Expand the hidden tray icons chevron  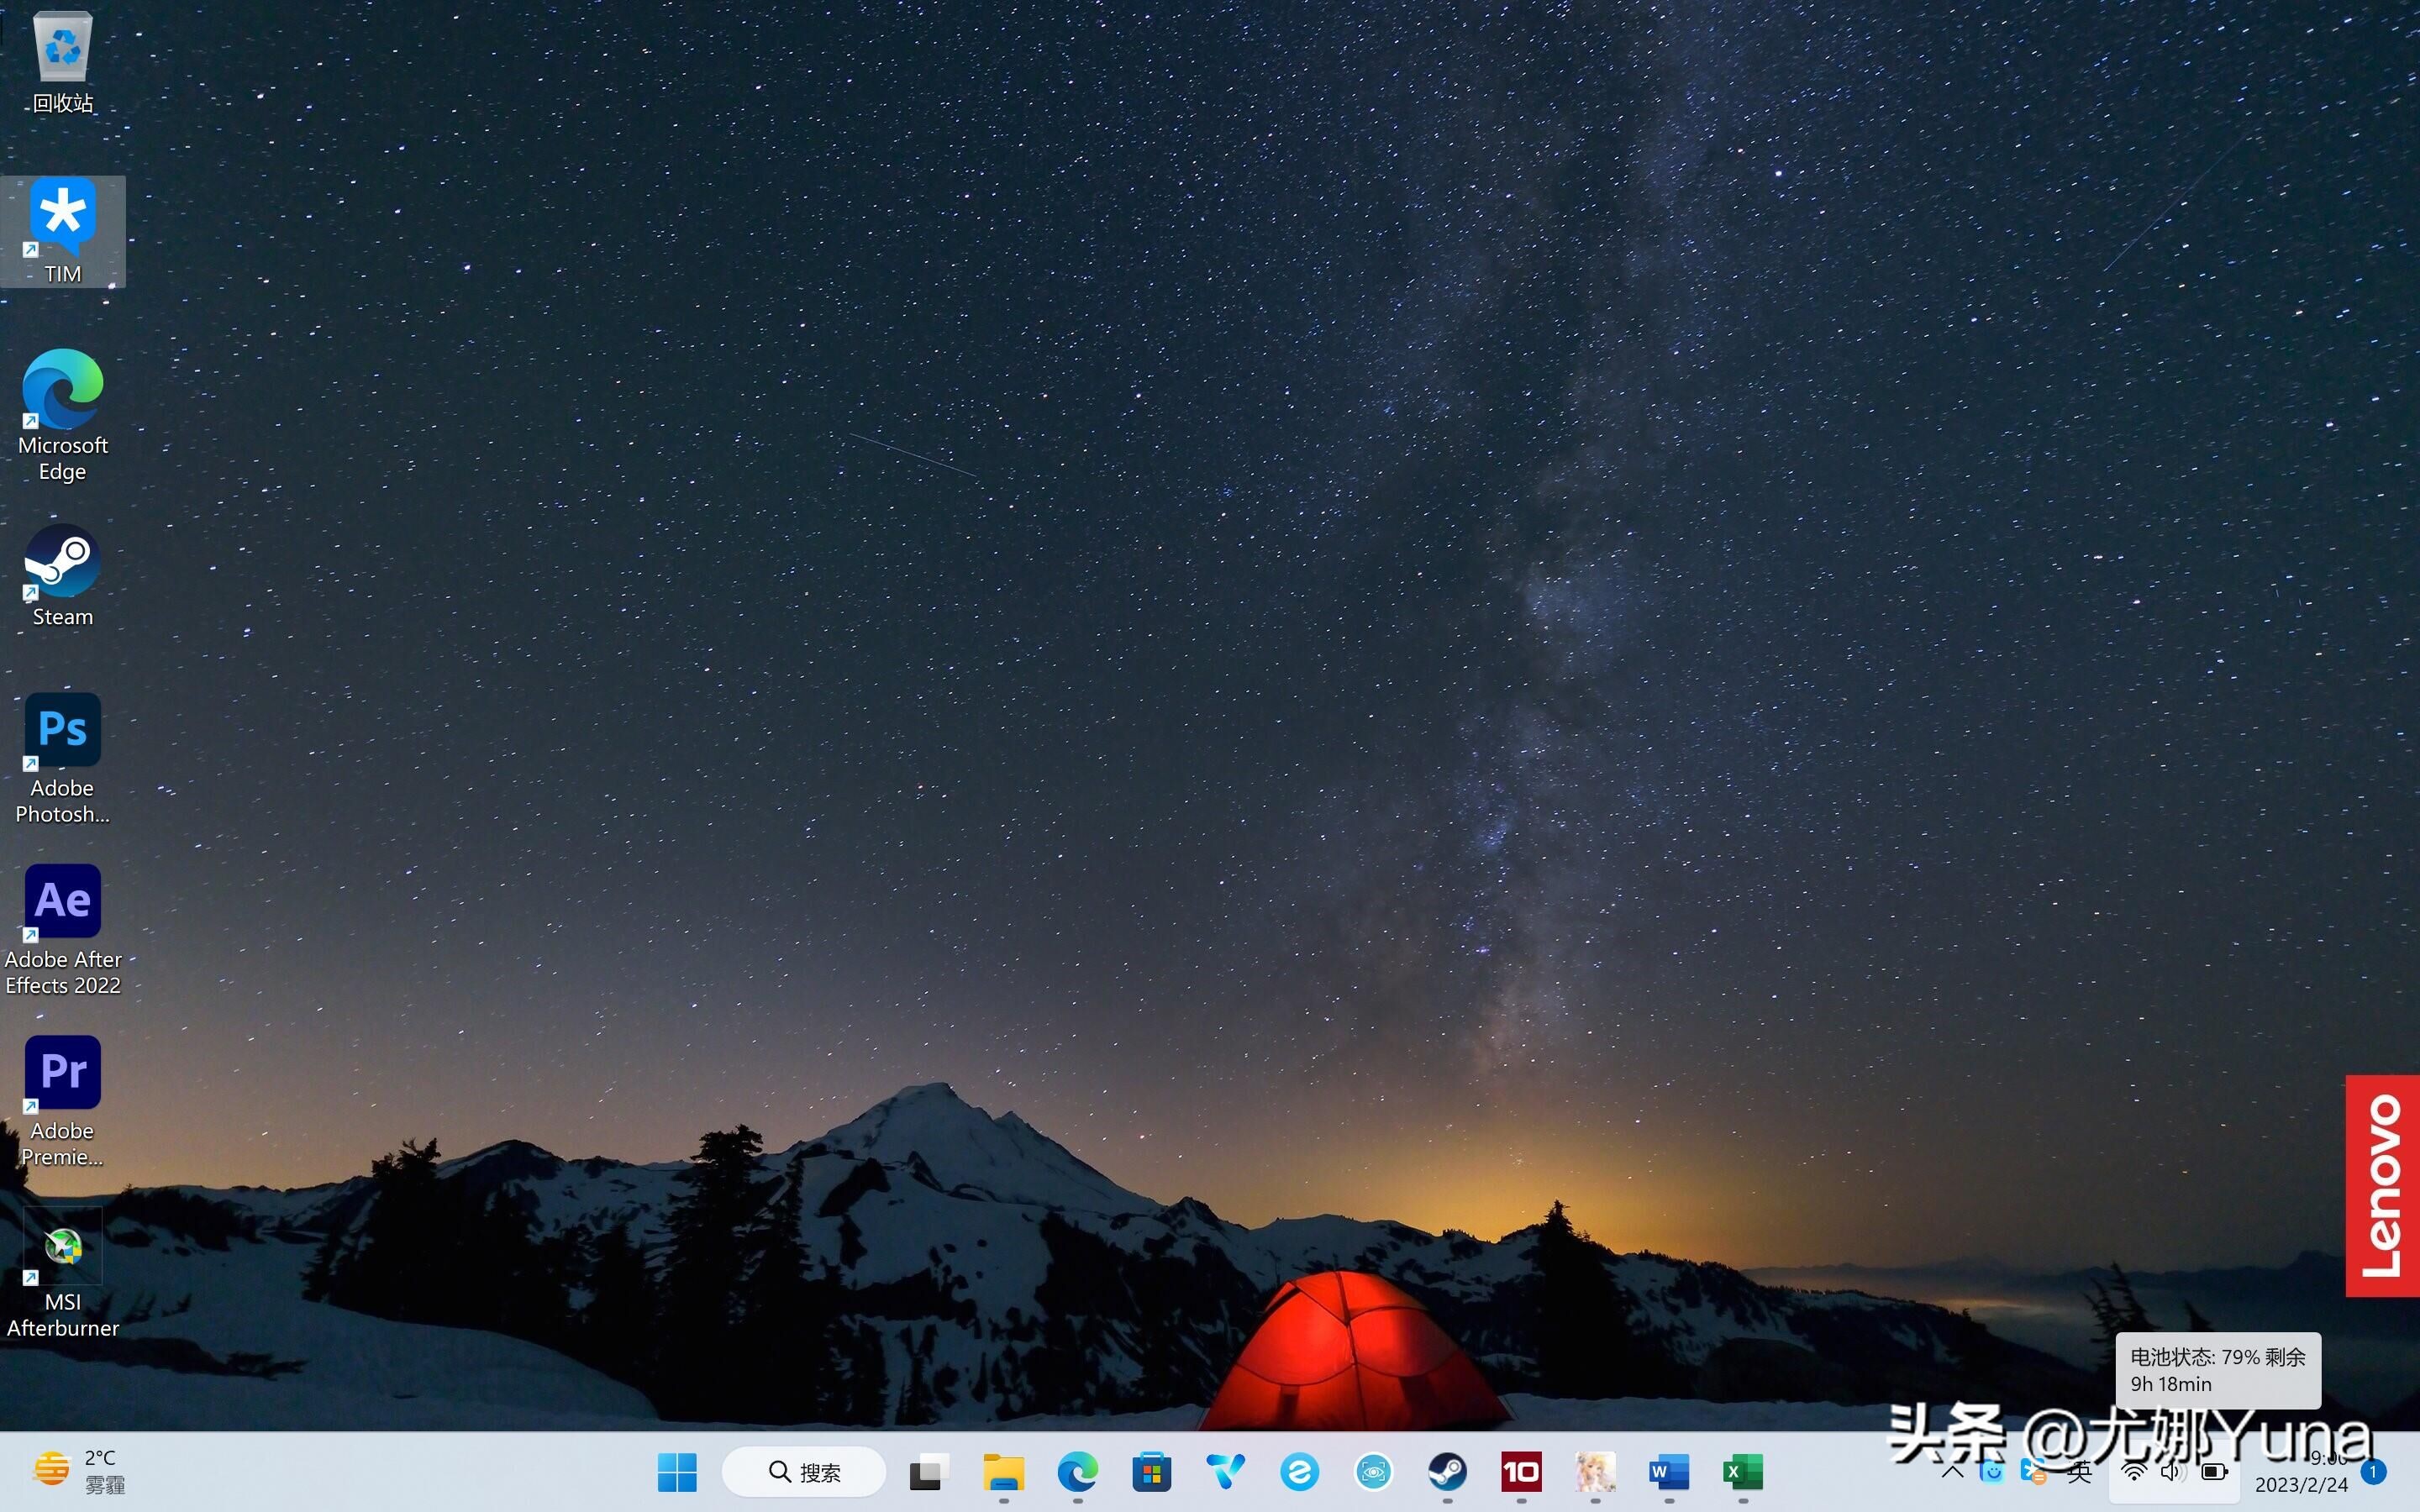pos(1951,1472)
